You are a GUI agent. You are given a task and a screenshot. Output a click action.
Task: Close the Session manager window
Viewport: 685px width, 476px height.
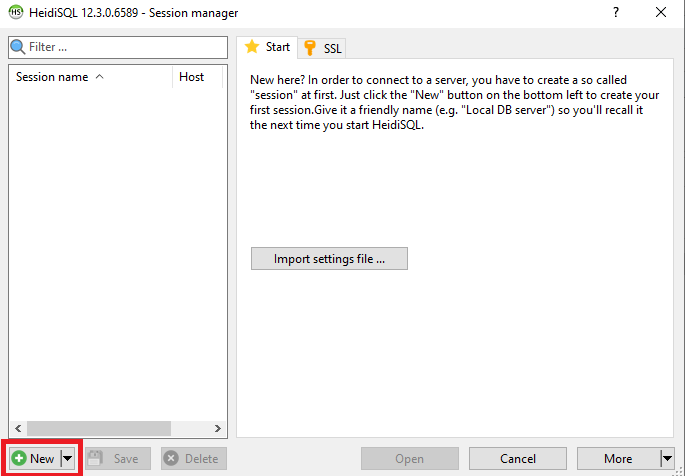coord(661,12)
